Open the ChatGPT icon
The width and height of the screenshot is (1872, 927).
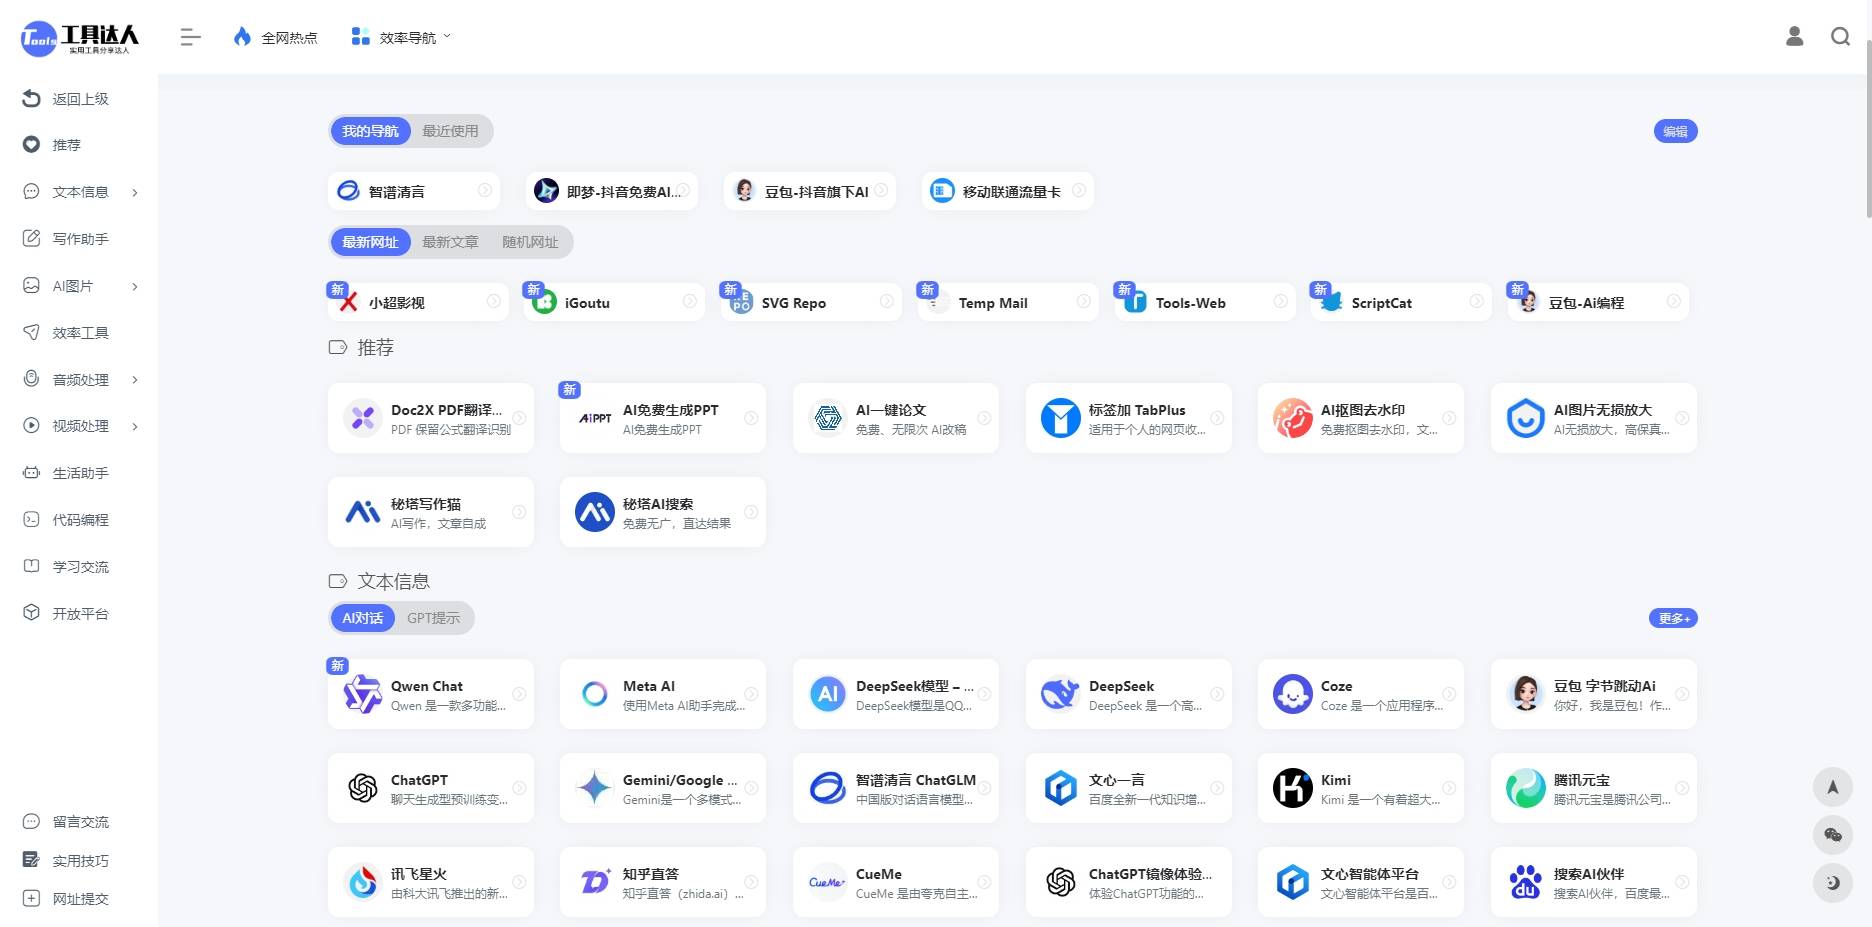pos(362,788)
